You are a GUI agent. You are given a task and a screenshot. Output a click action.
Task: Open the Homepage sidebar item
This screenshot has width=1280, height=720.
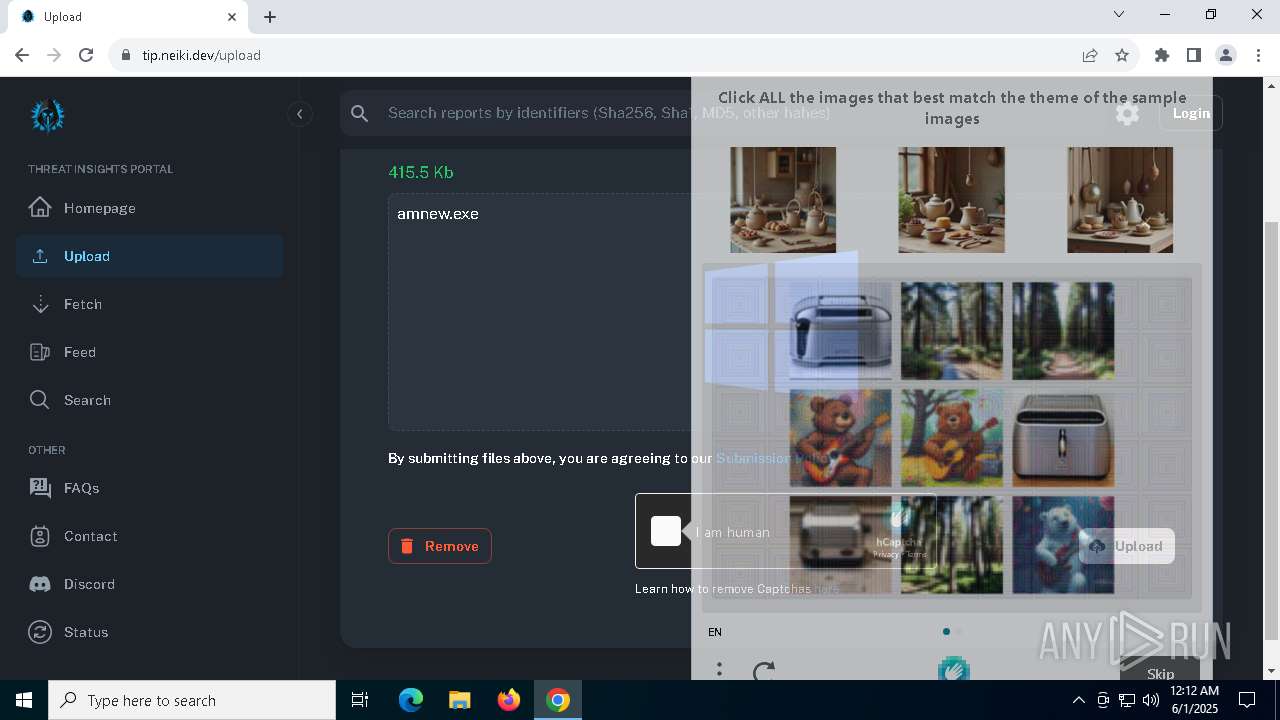149,208
